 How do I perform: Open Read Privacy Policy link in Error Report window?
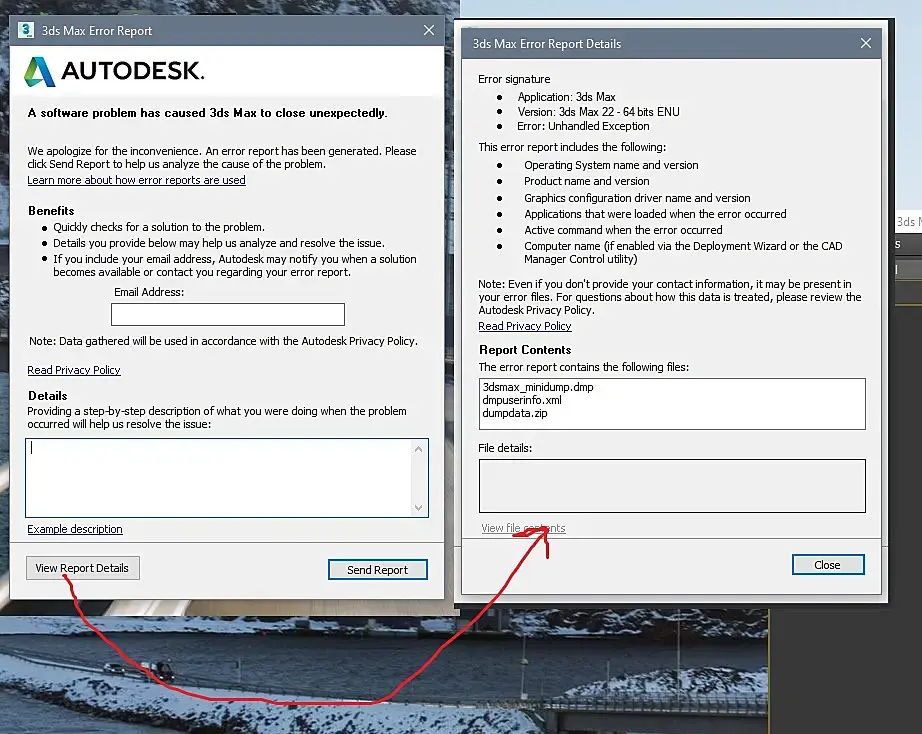tap(74, 370)
